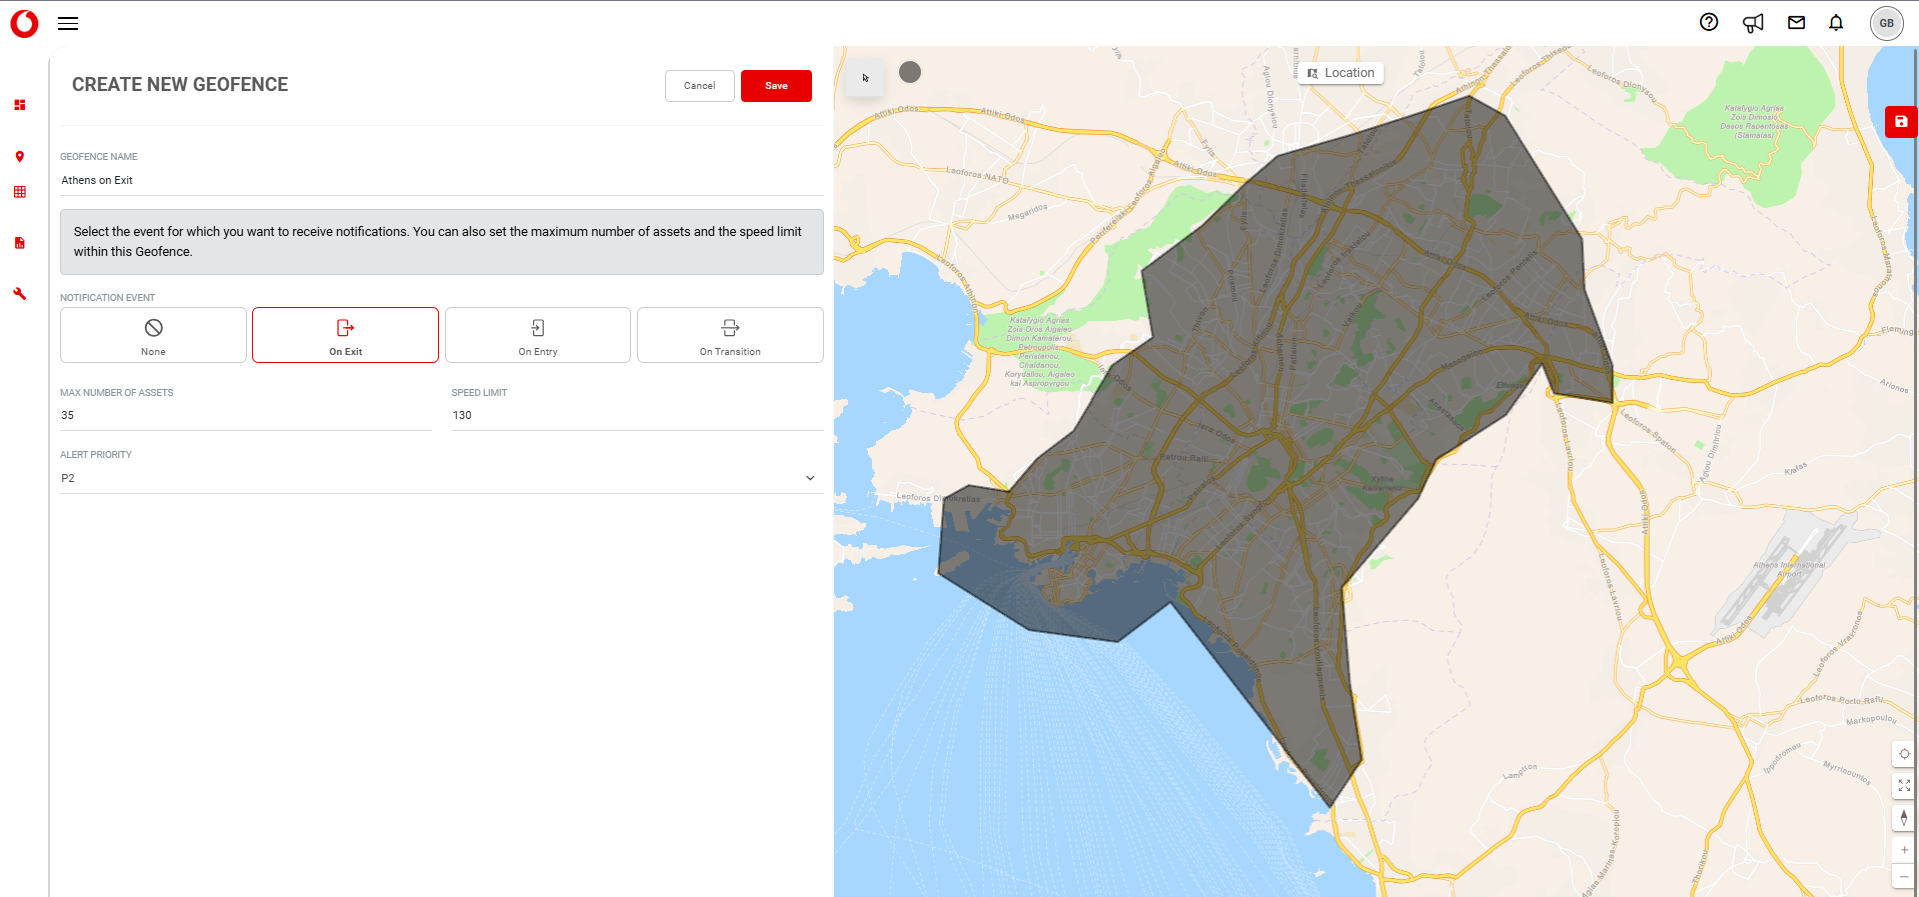Open the grid table item in sidebar
This screenshot has width=1919, height=897.
[x=20, y=192]
